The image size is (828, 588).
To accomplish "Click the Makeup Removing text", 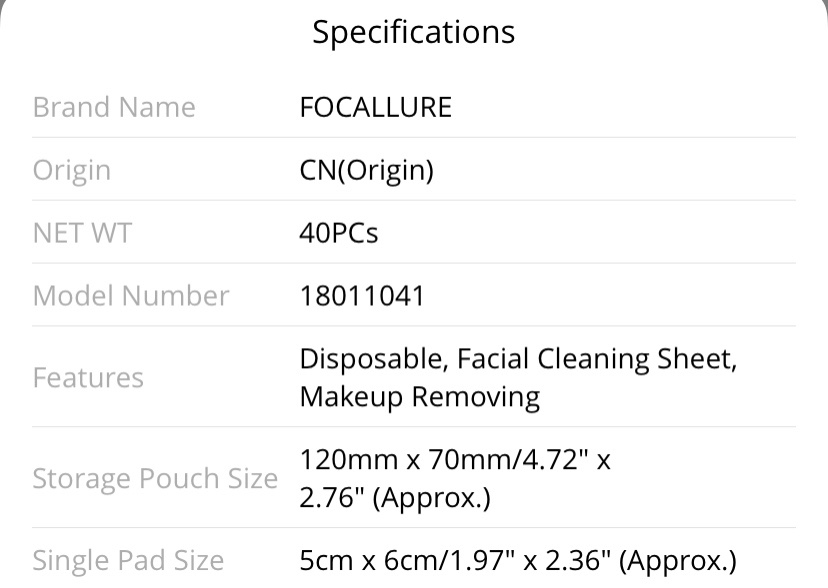I will [x=420, y=397].
